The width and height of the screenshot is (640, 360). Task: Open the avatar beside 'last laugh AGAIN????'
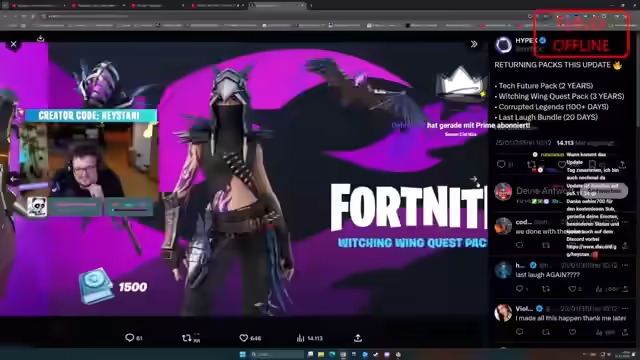[503, 270]
